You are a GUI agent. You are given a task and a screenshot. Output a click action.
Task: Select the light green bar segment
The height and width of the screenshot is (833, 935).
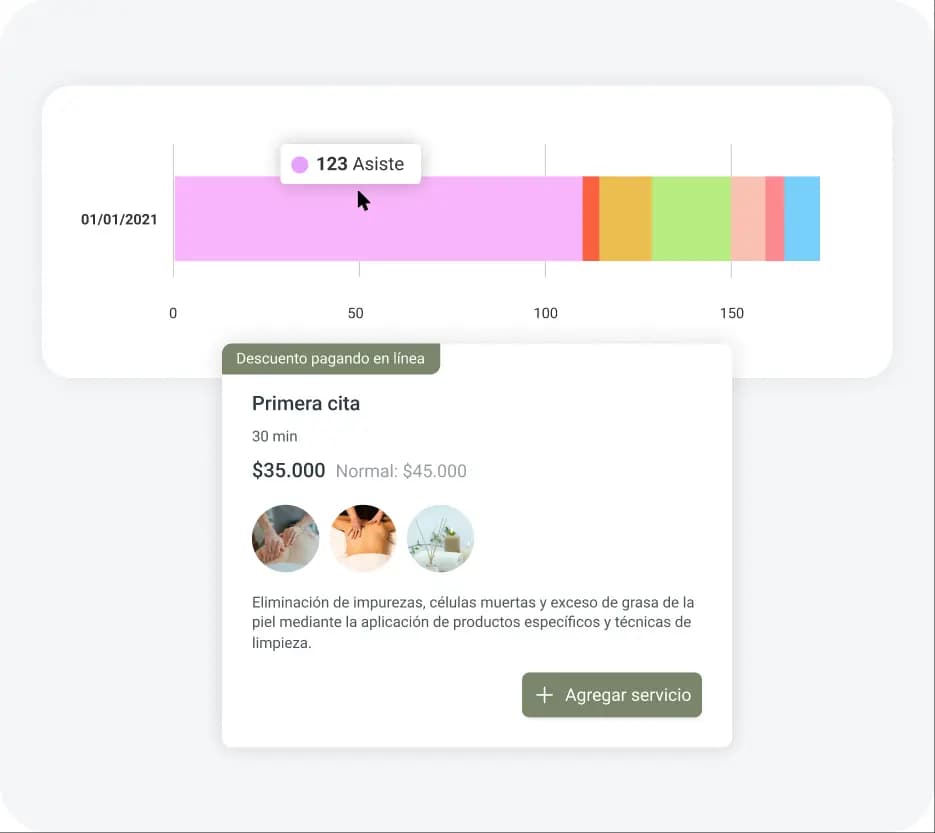tap(691, 219)
